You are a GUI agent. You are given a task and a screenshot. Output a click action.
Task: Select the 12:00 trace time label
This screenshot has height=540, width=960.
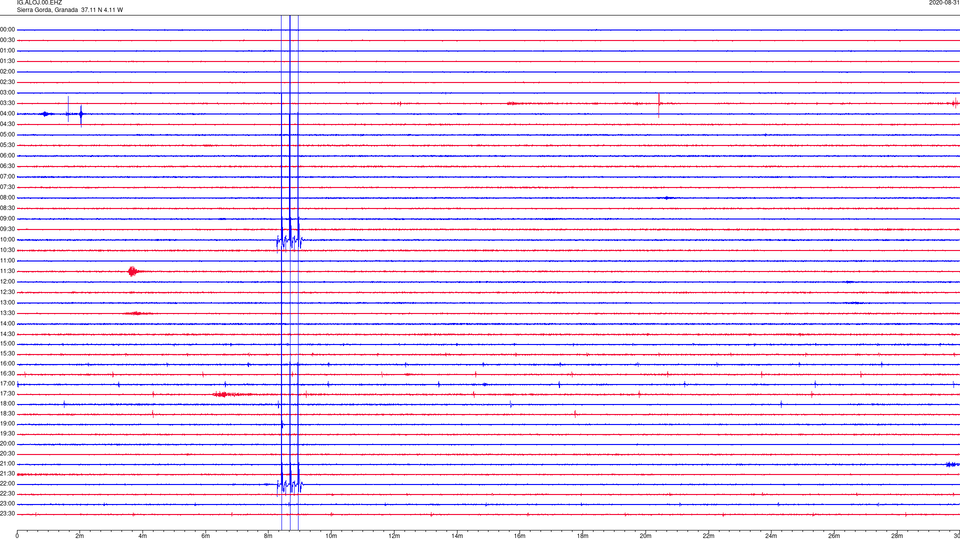point(7,281)
